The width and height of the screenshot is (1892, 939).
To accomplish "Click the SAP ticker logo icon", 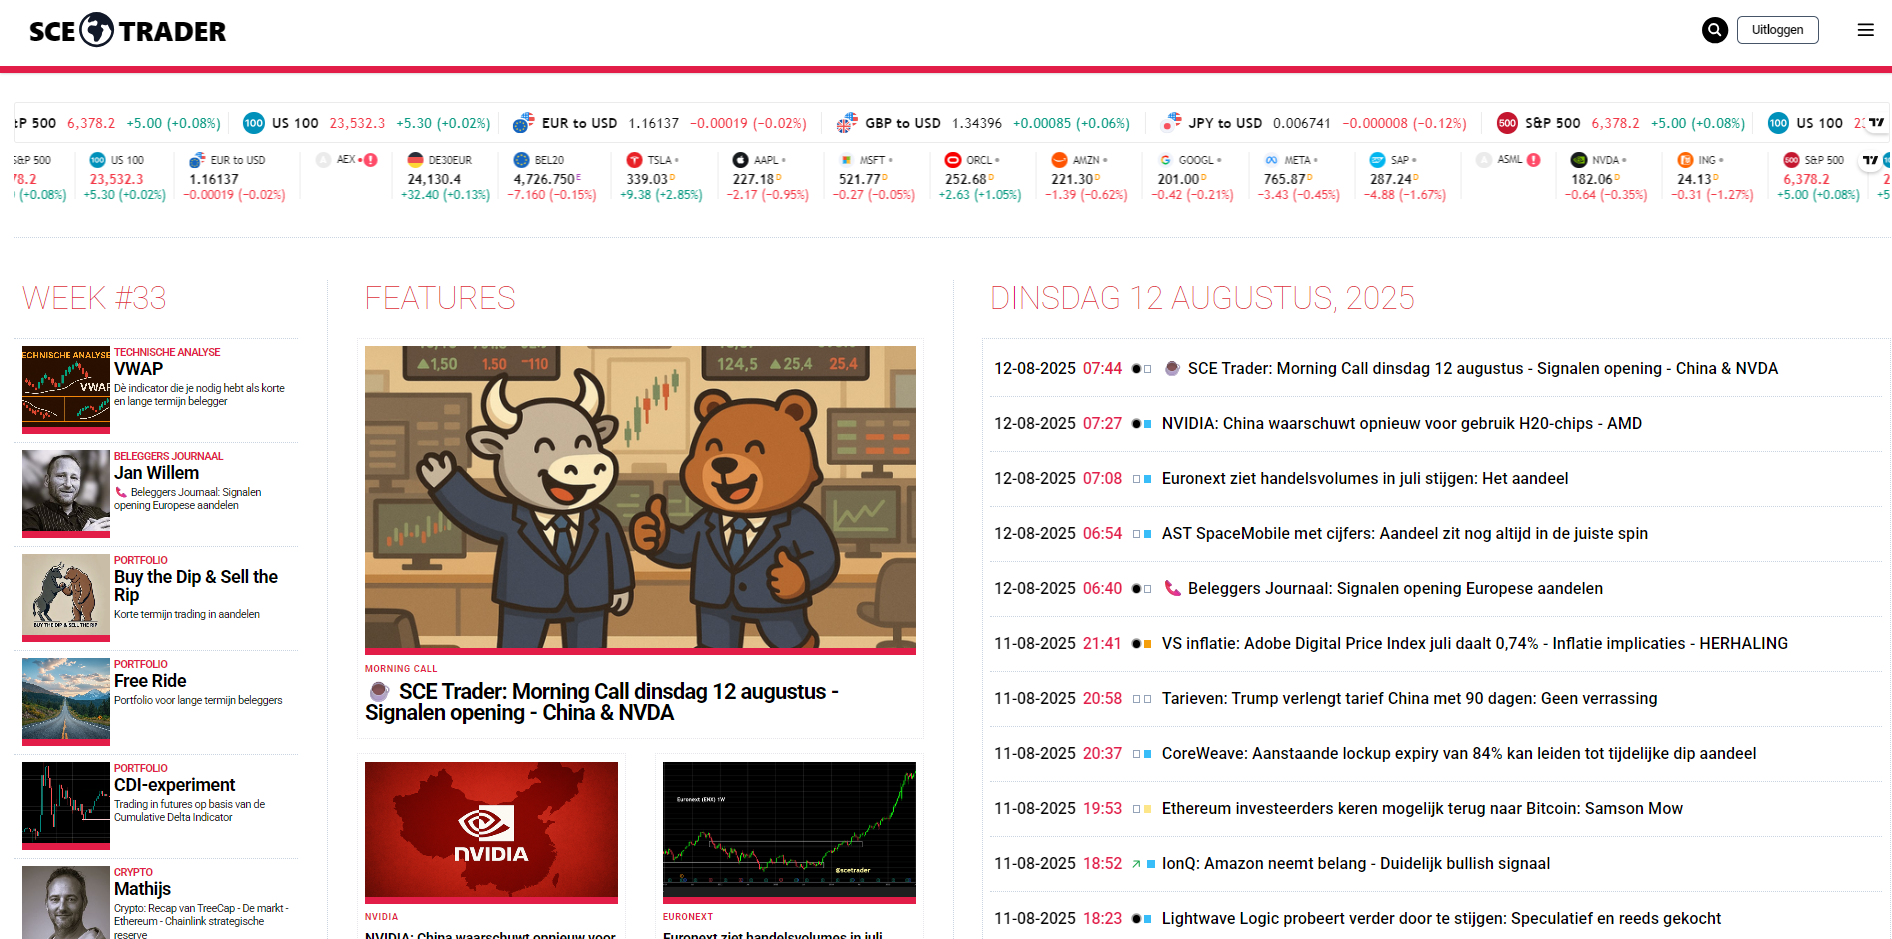I will (1377, 160).
